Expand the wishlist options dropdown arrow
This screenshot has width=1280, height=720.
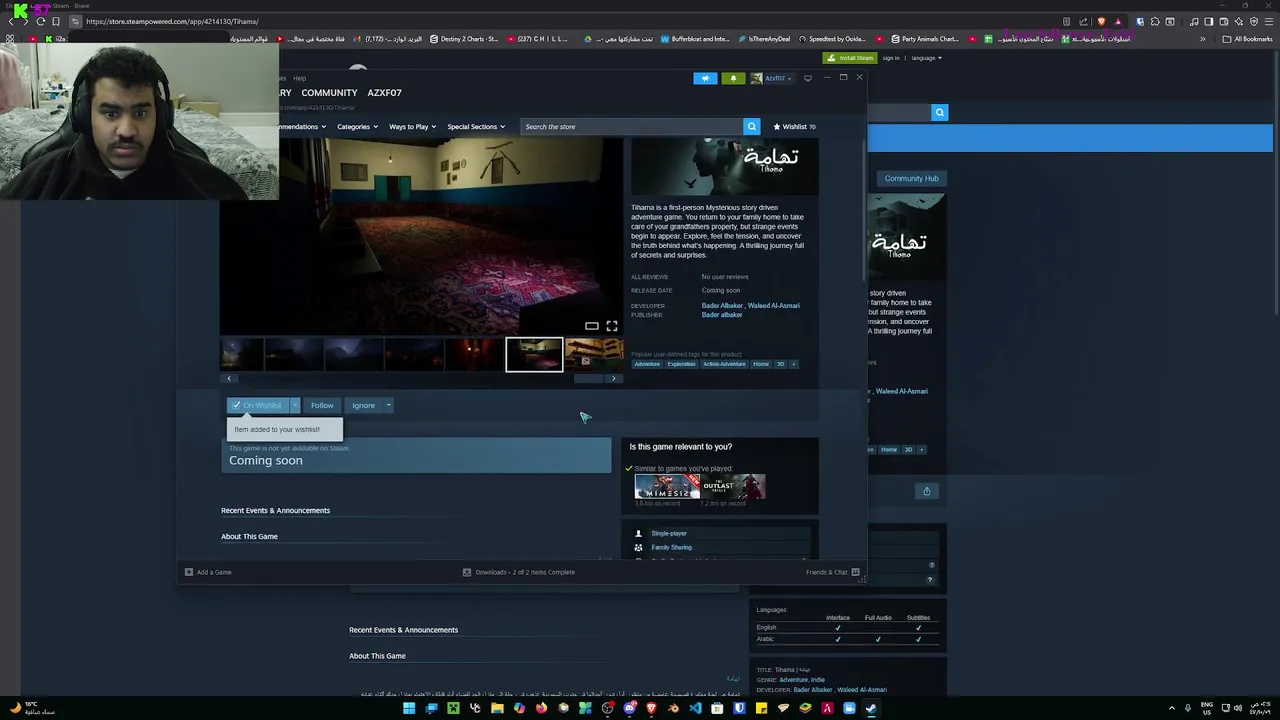(x=295, y=405)
